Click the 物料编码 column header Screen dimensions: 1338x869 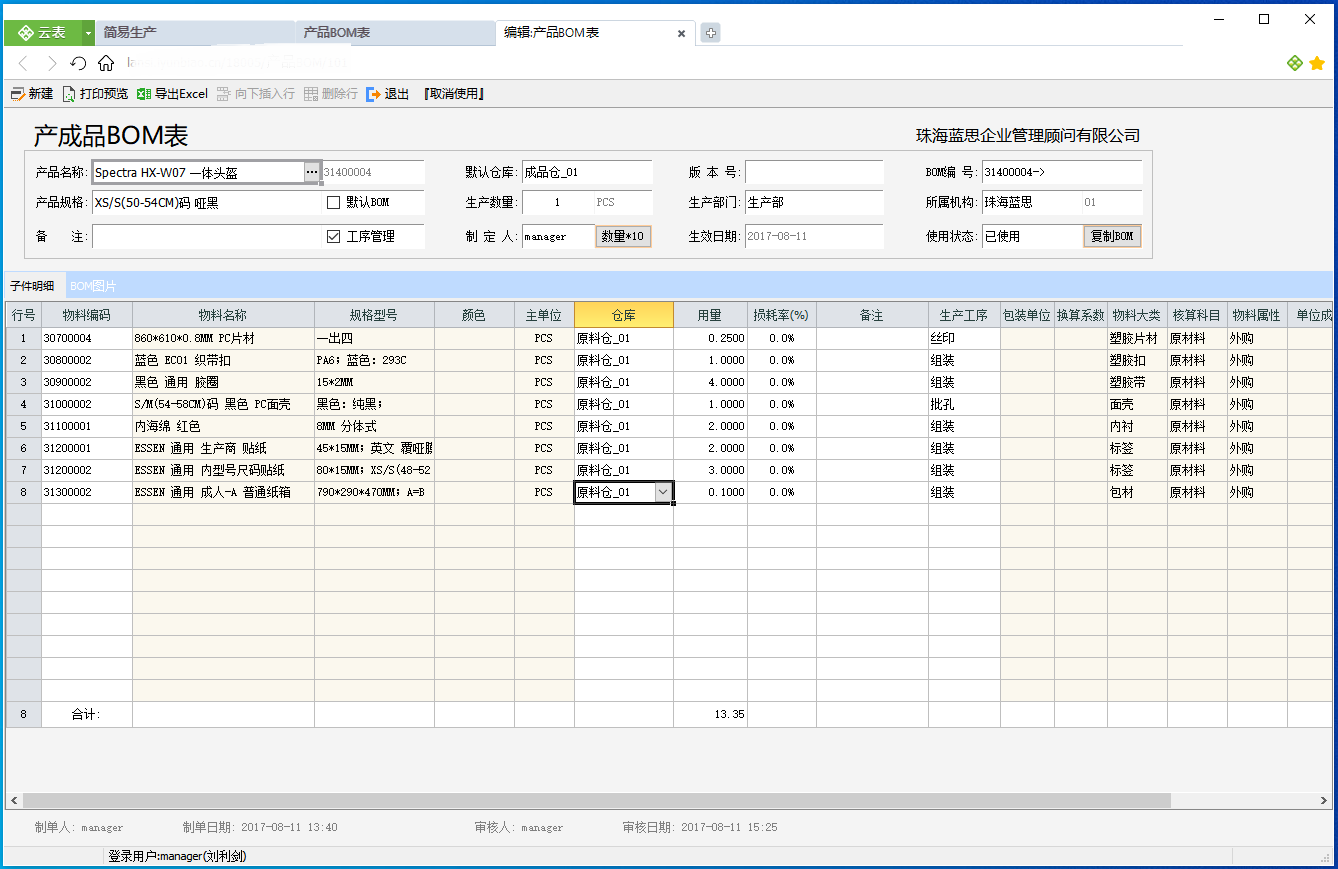point(86,315)
